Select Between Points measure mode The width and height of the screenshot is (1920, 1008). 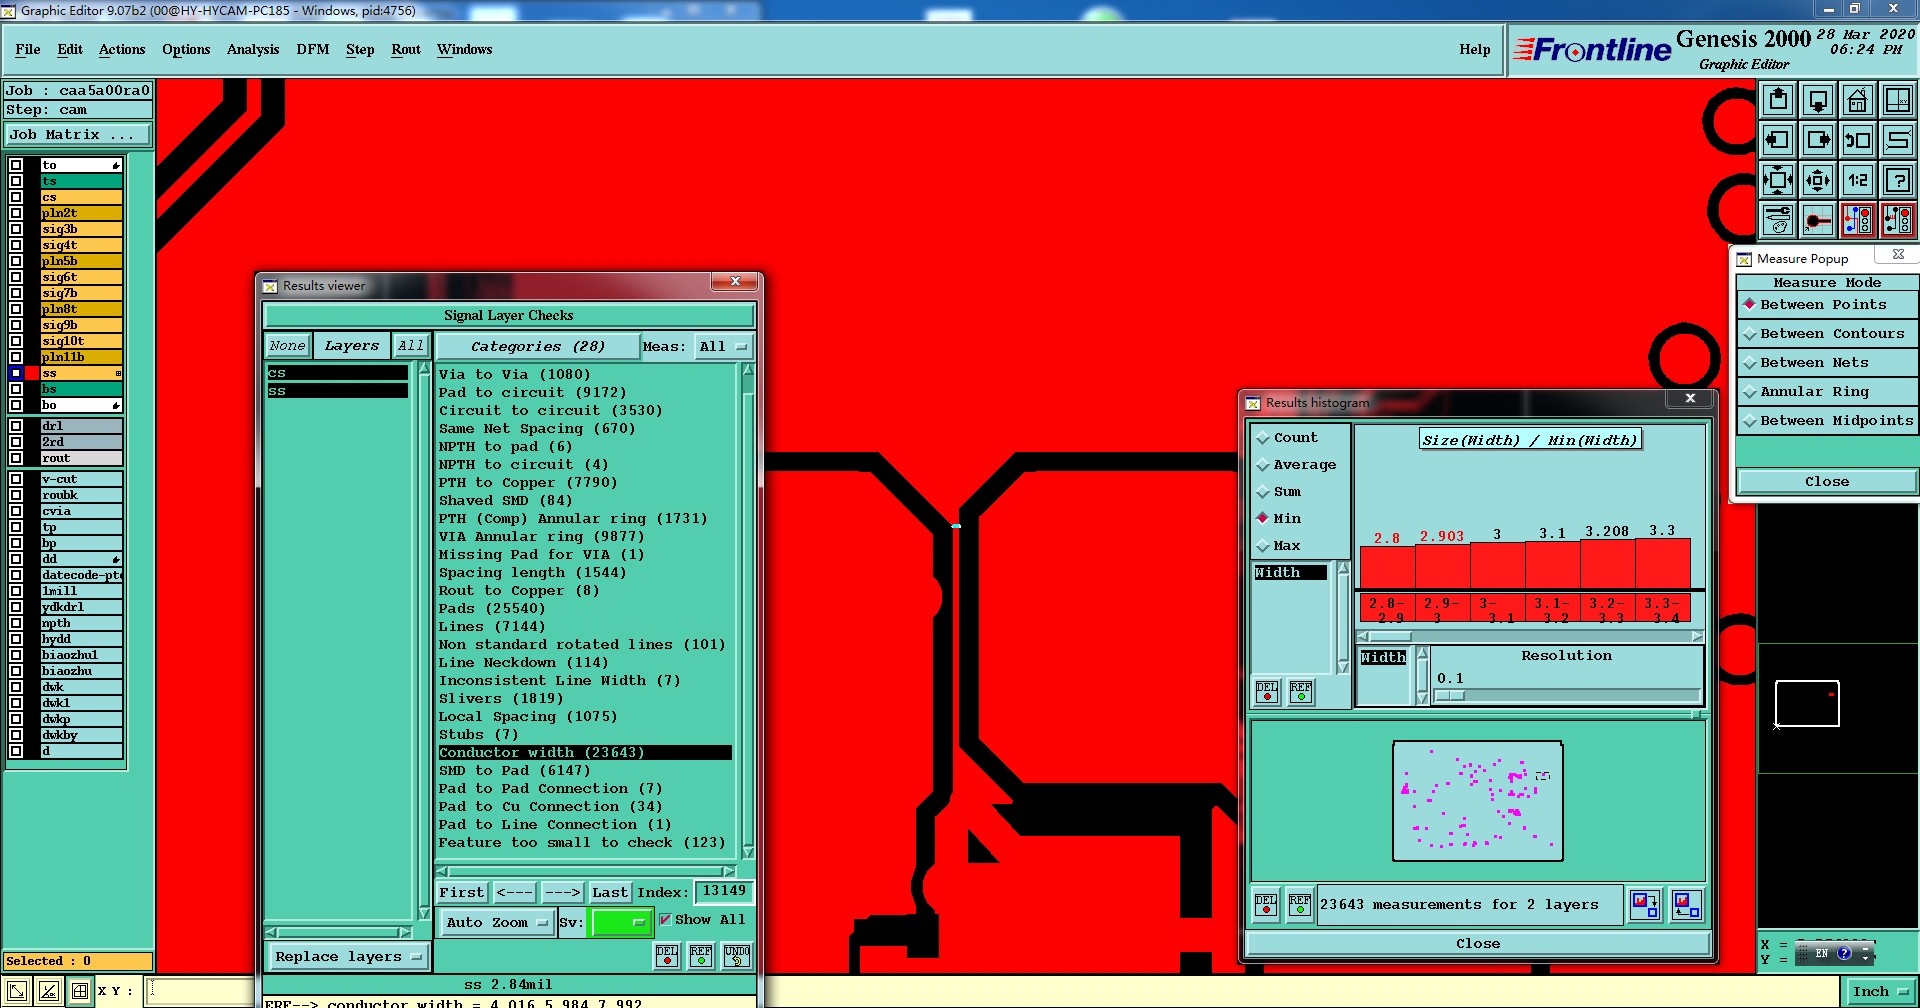click(1827, 305)
